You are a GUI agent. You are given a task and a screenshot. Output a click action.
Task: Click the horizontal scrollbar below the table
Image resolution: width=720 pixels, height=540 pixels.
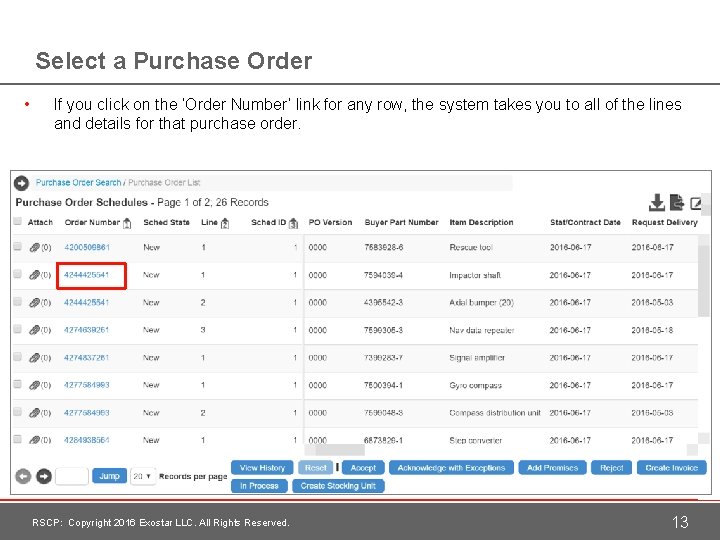(340, 450)
